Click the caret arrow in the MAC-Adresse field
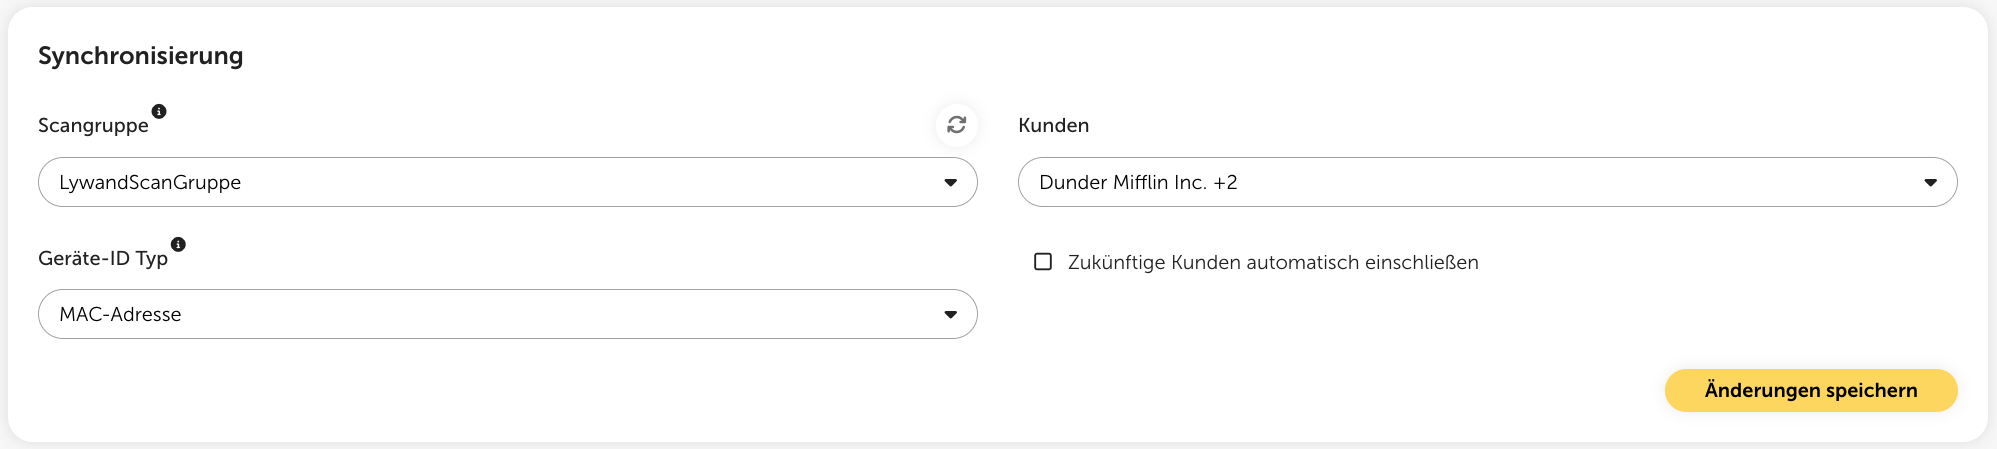This screenshot has height=449, width=1997. [x=950, y=314]
